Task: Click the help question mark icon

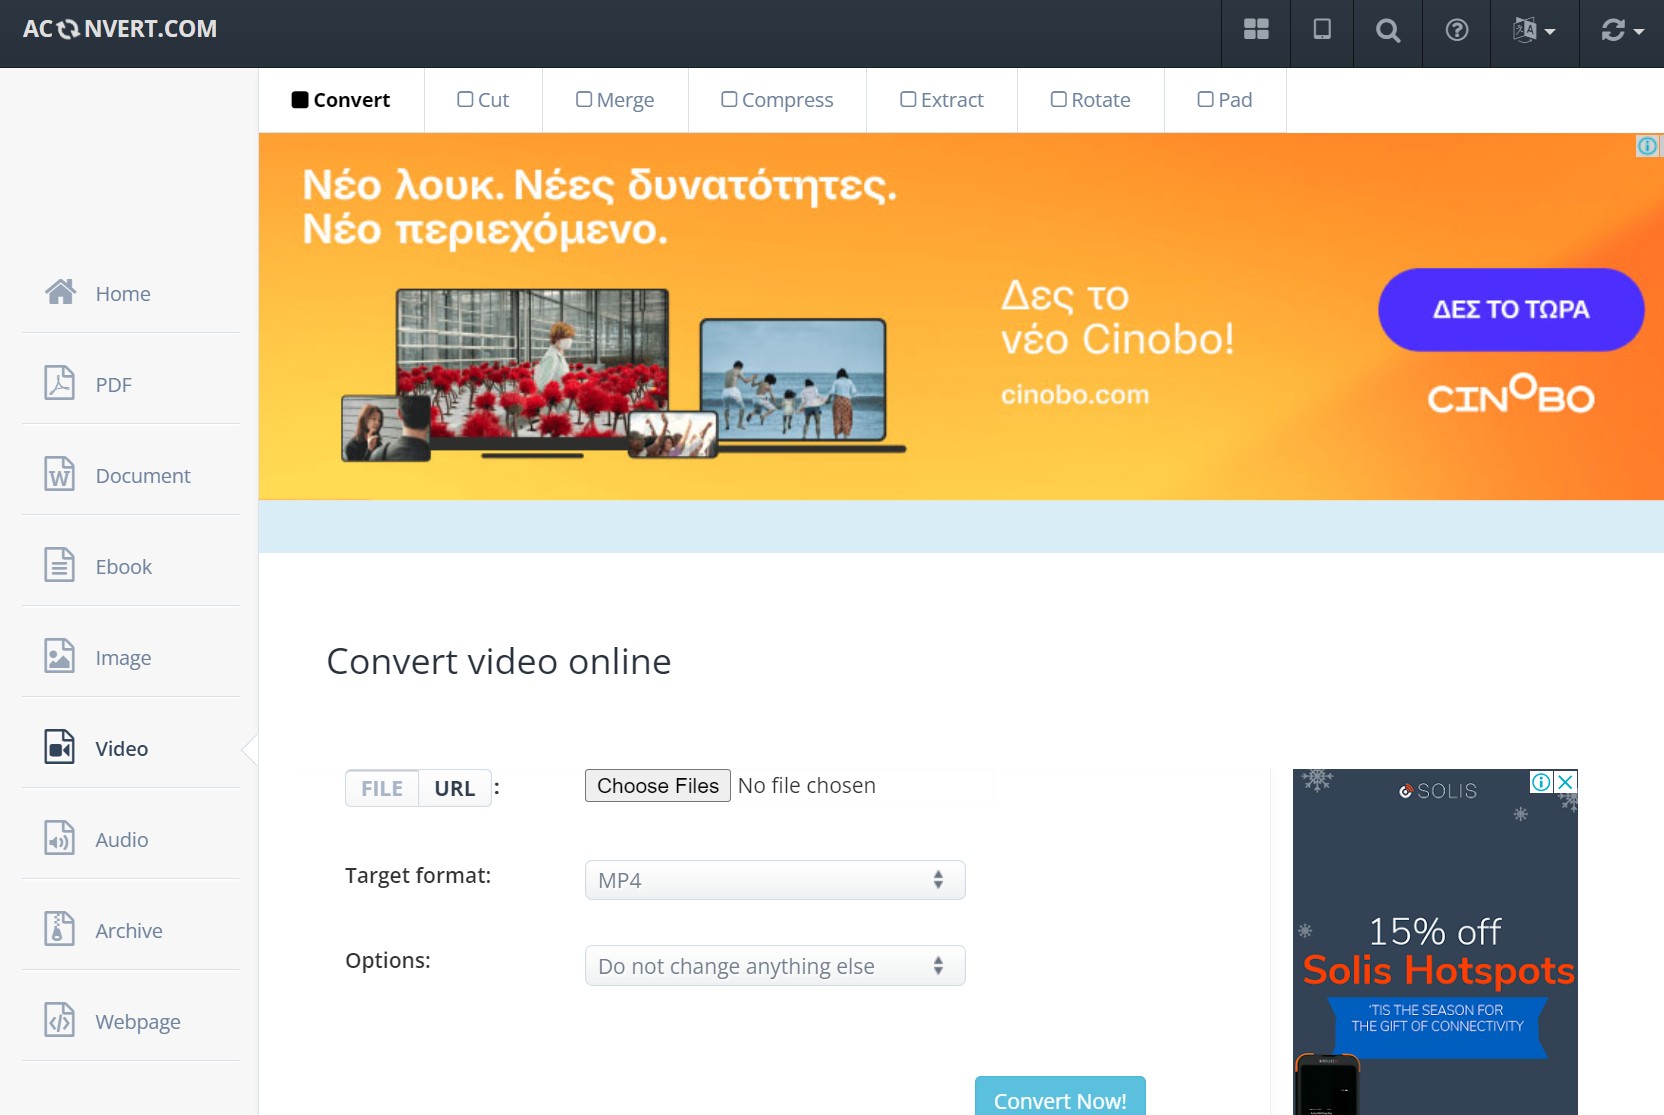Action: 1456,30
